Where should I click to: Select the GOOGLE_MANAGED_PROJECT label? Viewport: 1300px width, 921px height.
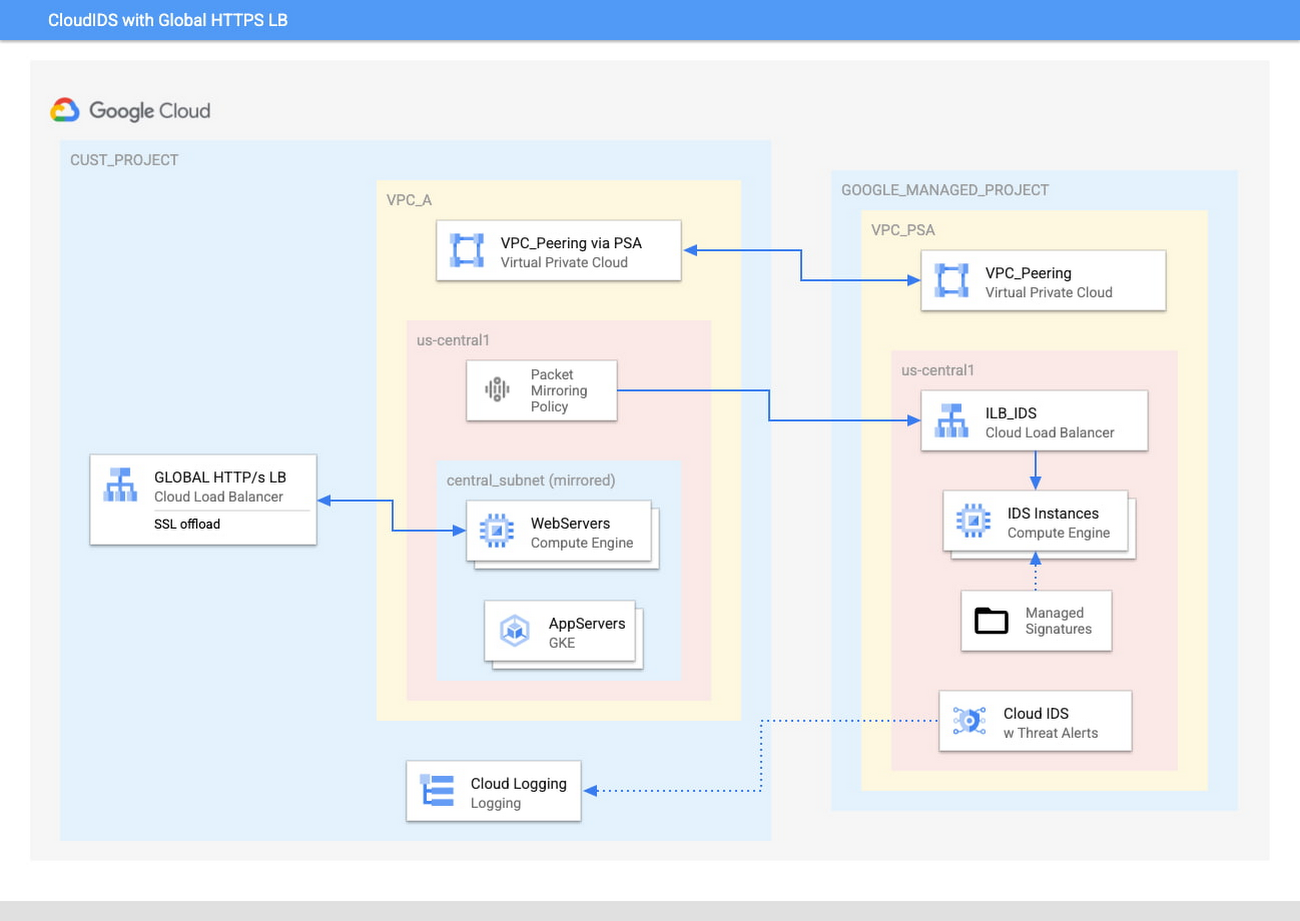point(945,190)
